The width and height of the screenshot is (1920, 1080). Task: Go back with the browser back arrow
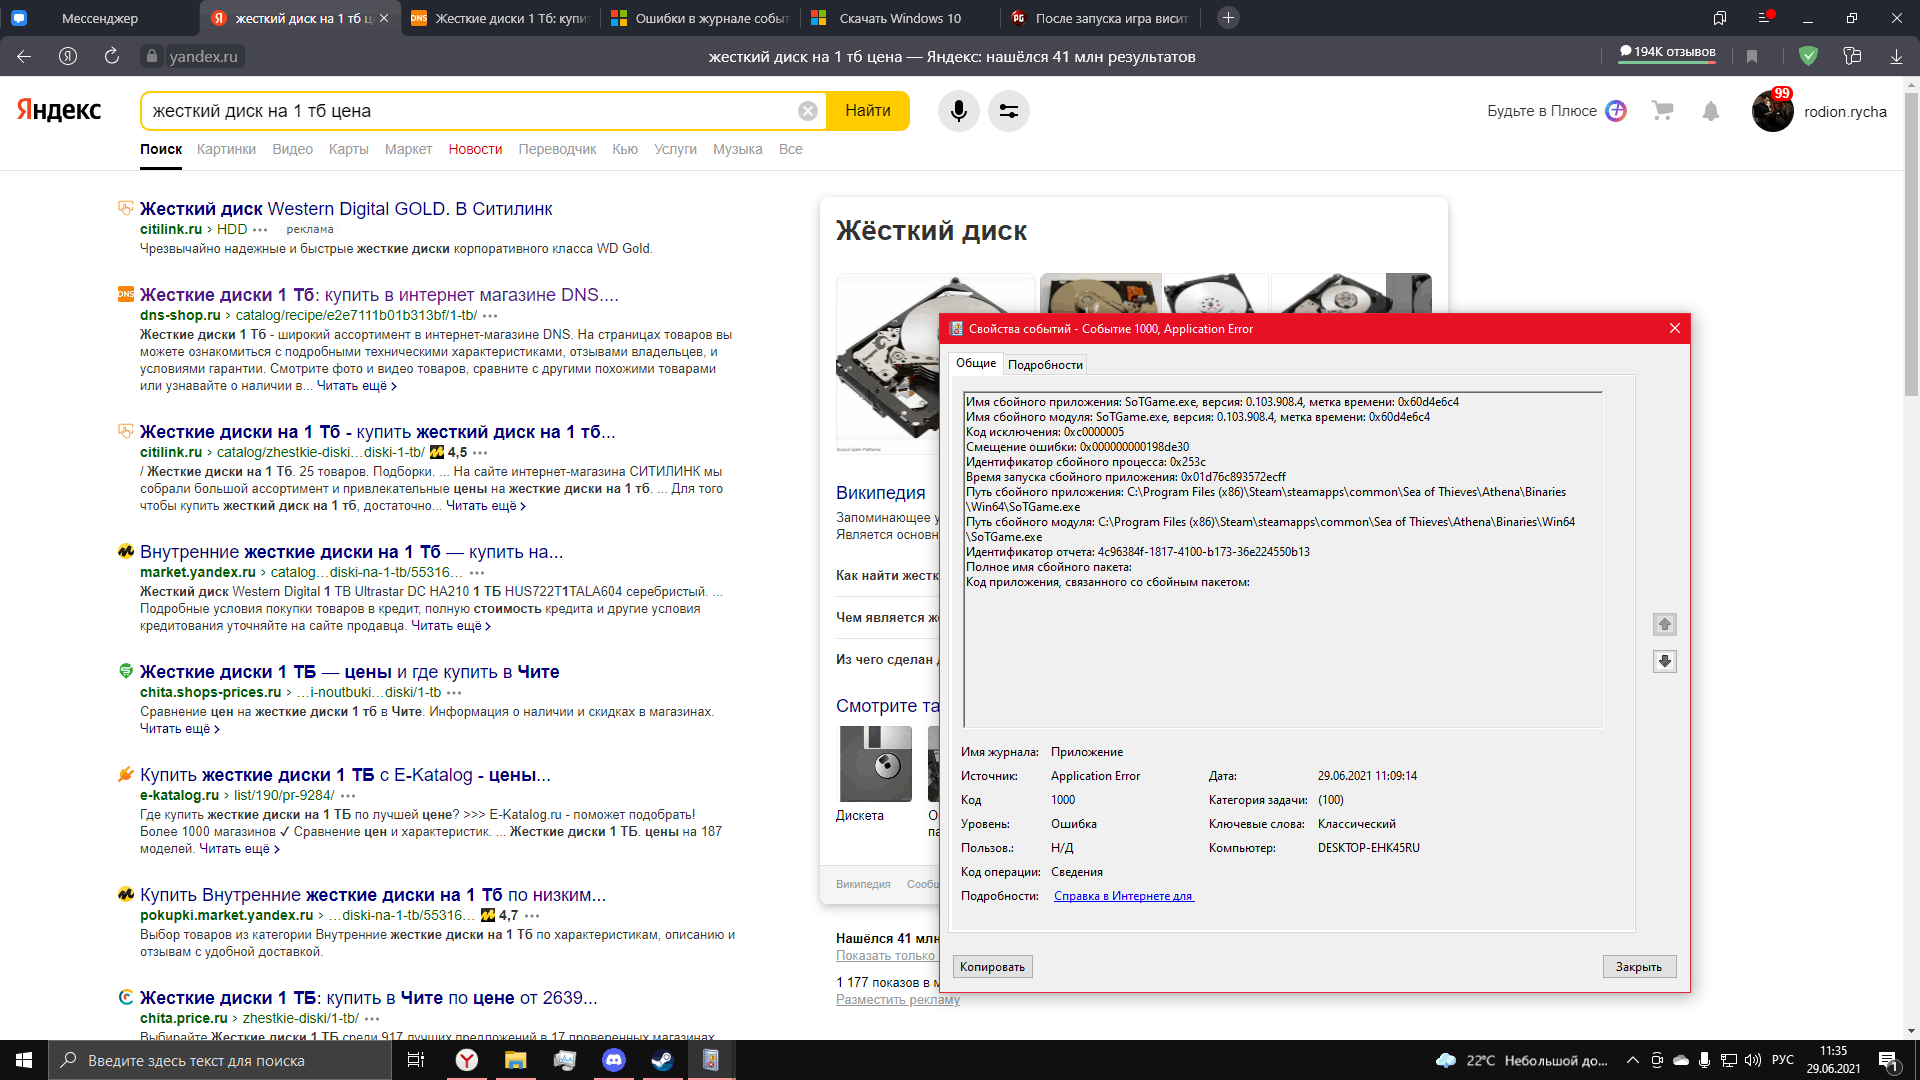pos(24,56)
